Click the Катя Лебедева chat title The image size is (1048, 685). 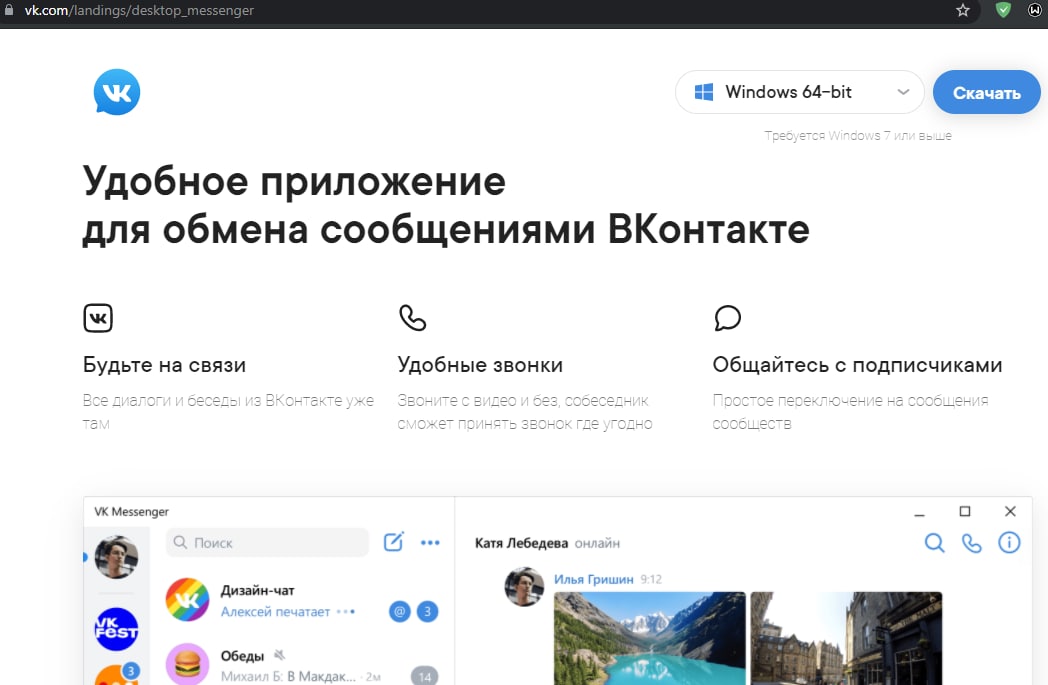tap(521, 543)
